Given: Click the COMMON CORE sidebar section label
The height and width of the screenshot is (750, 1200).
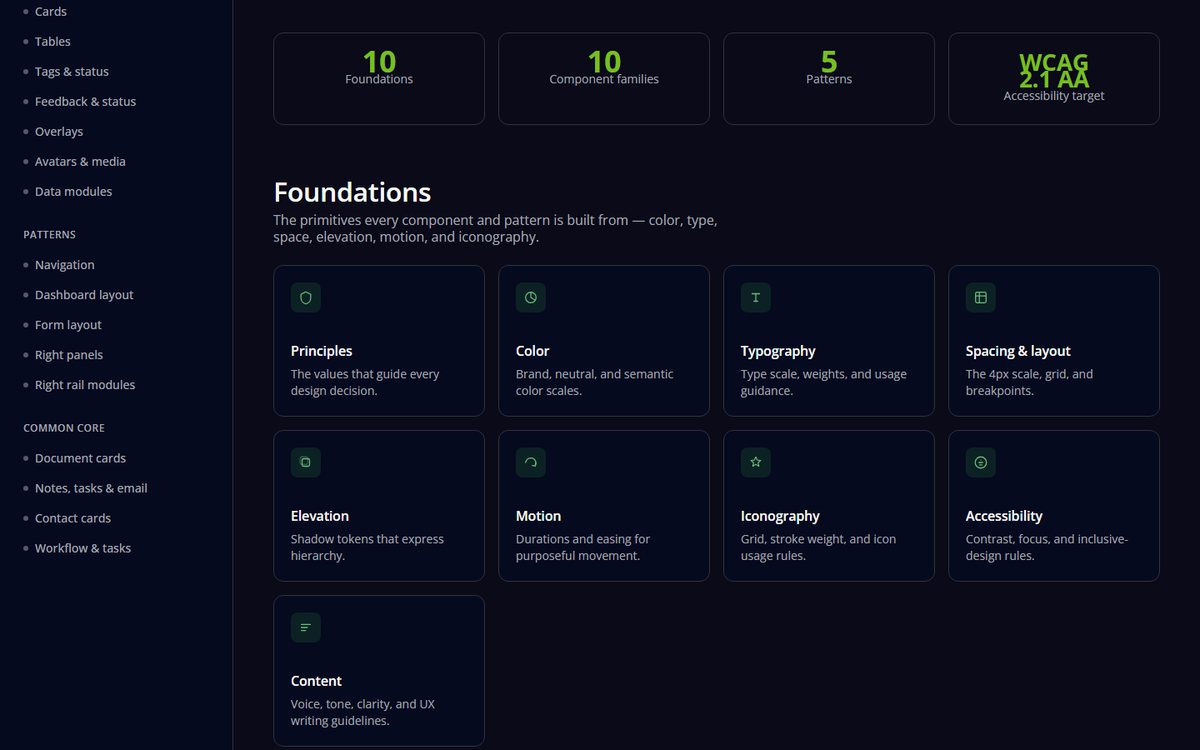Looking at the screenshot, I should click(x=64, y=428).
